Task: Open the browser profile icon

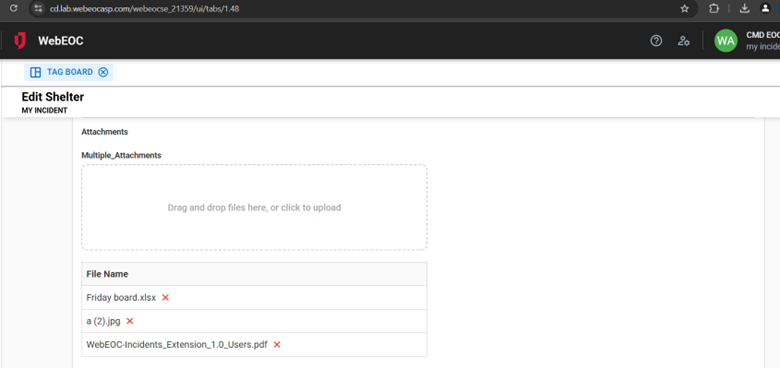Action: coord(765,8)
